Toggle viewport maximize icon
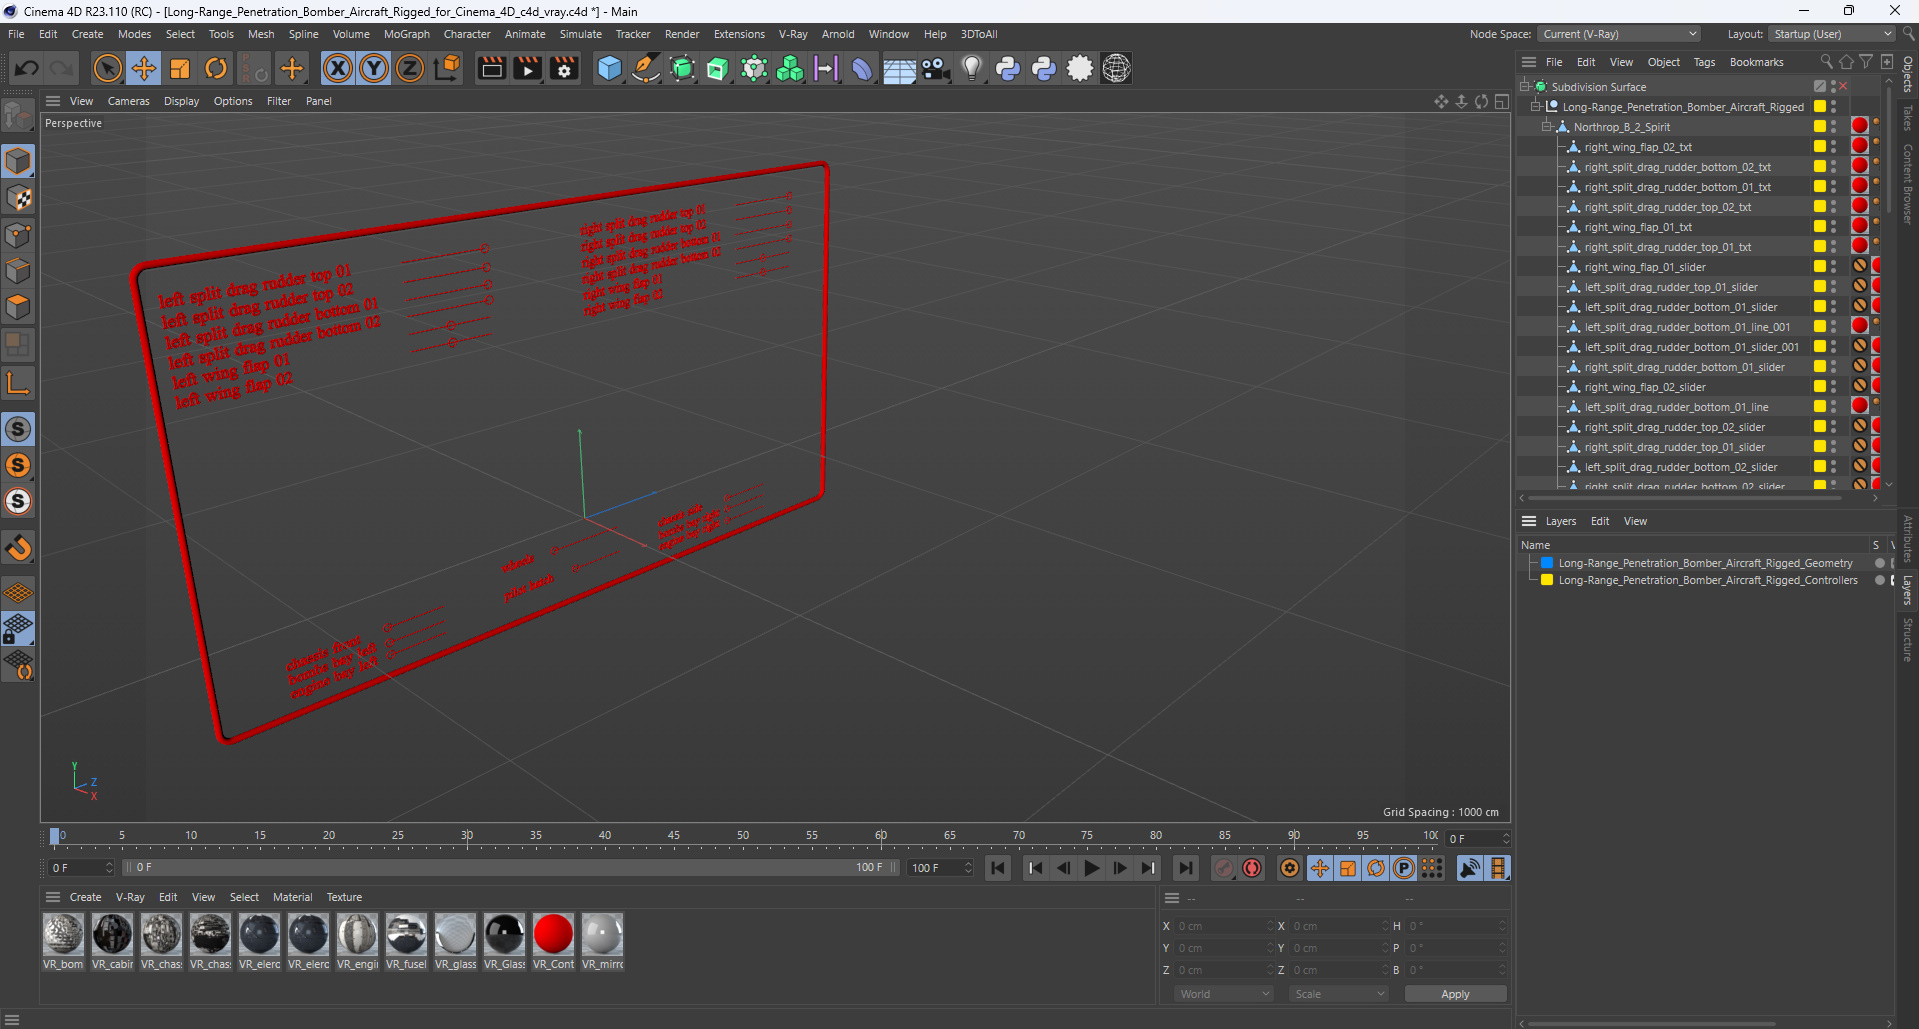Viewport: 1919px width, 1029px height. pyautogui.click(x=1501, y=101)
